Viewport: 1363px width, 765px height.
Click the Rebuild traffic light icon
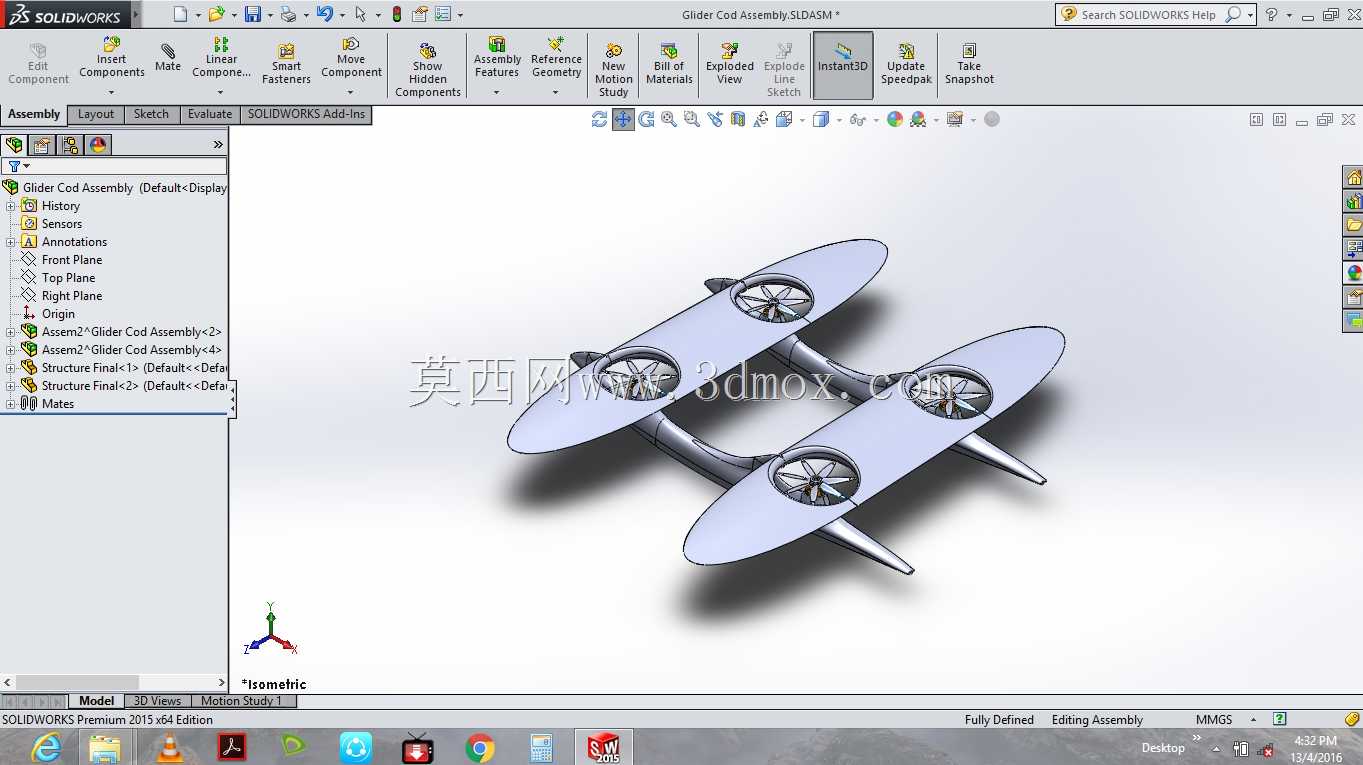[x=397, y=14]
